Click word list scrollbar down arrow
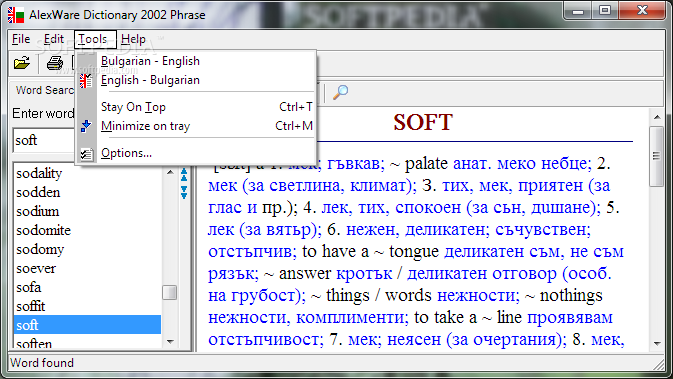The width and height of the screenshot is (673, 379). coord(170,342)
